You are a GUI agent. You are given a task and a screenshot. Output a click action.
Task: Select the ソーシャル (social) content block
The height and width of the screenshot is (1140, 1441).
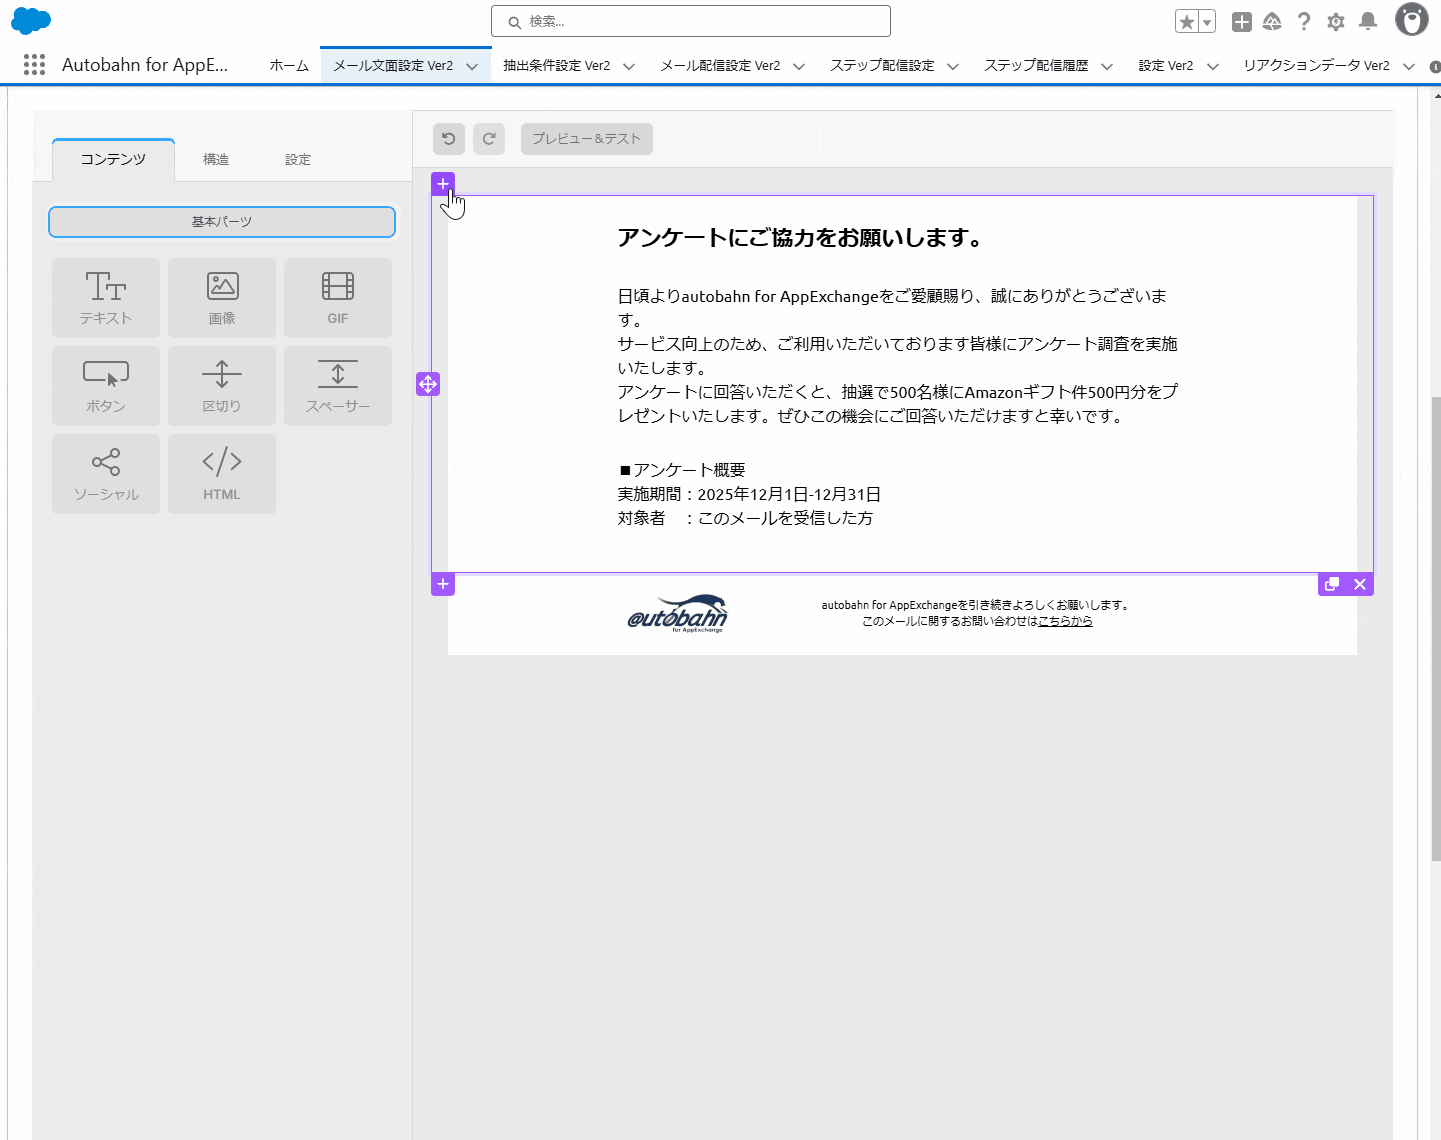coord(106,473)
